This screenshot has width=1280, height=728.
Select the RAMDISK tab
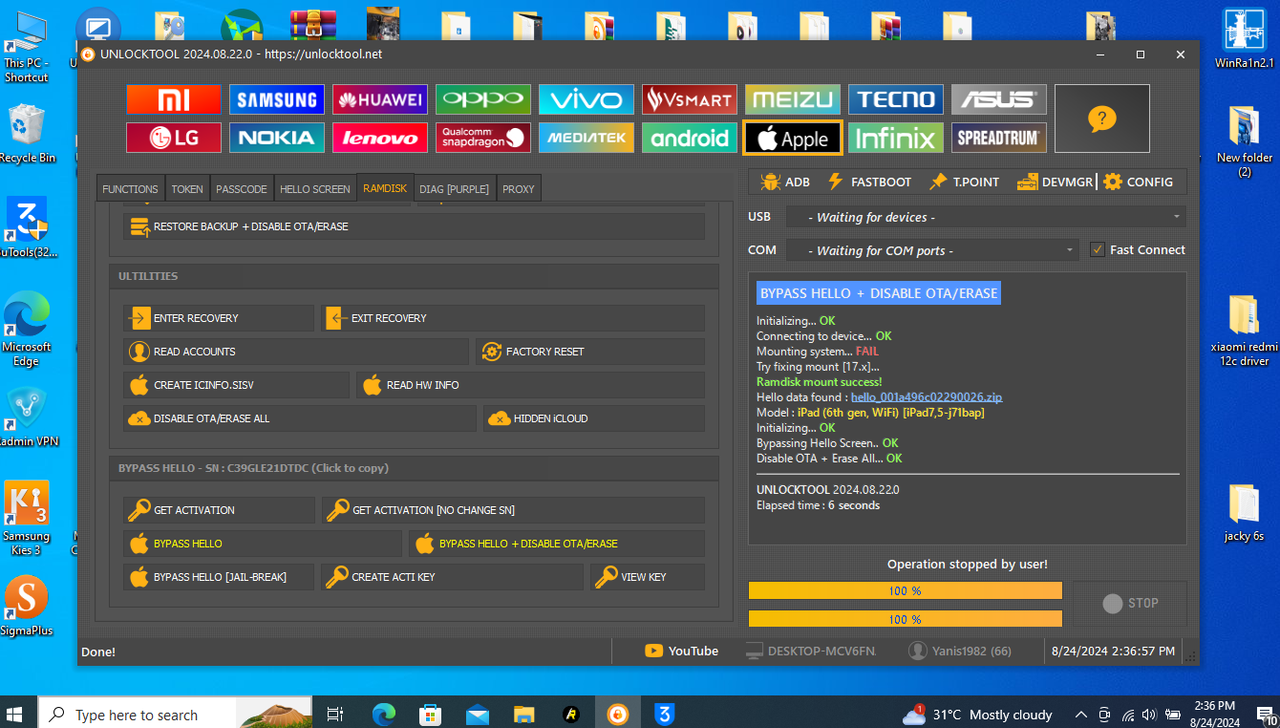385,188
